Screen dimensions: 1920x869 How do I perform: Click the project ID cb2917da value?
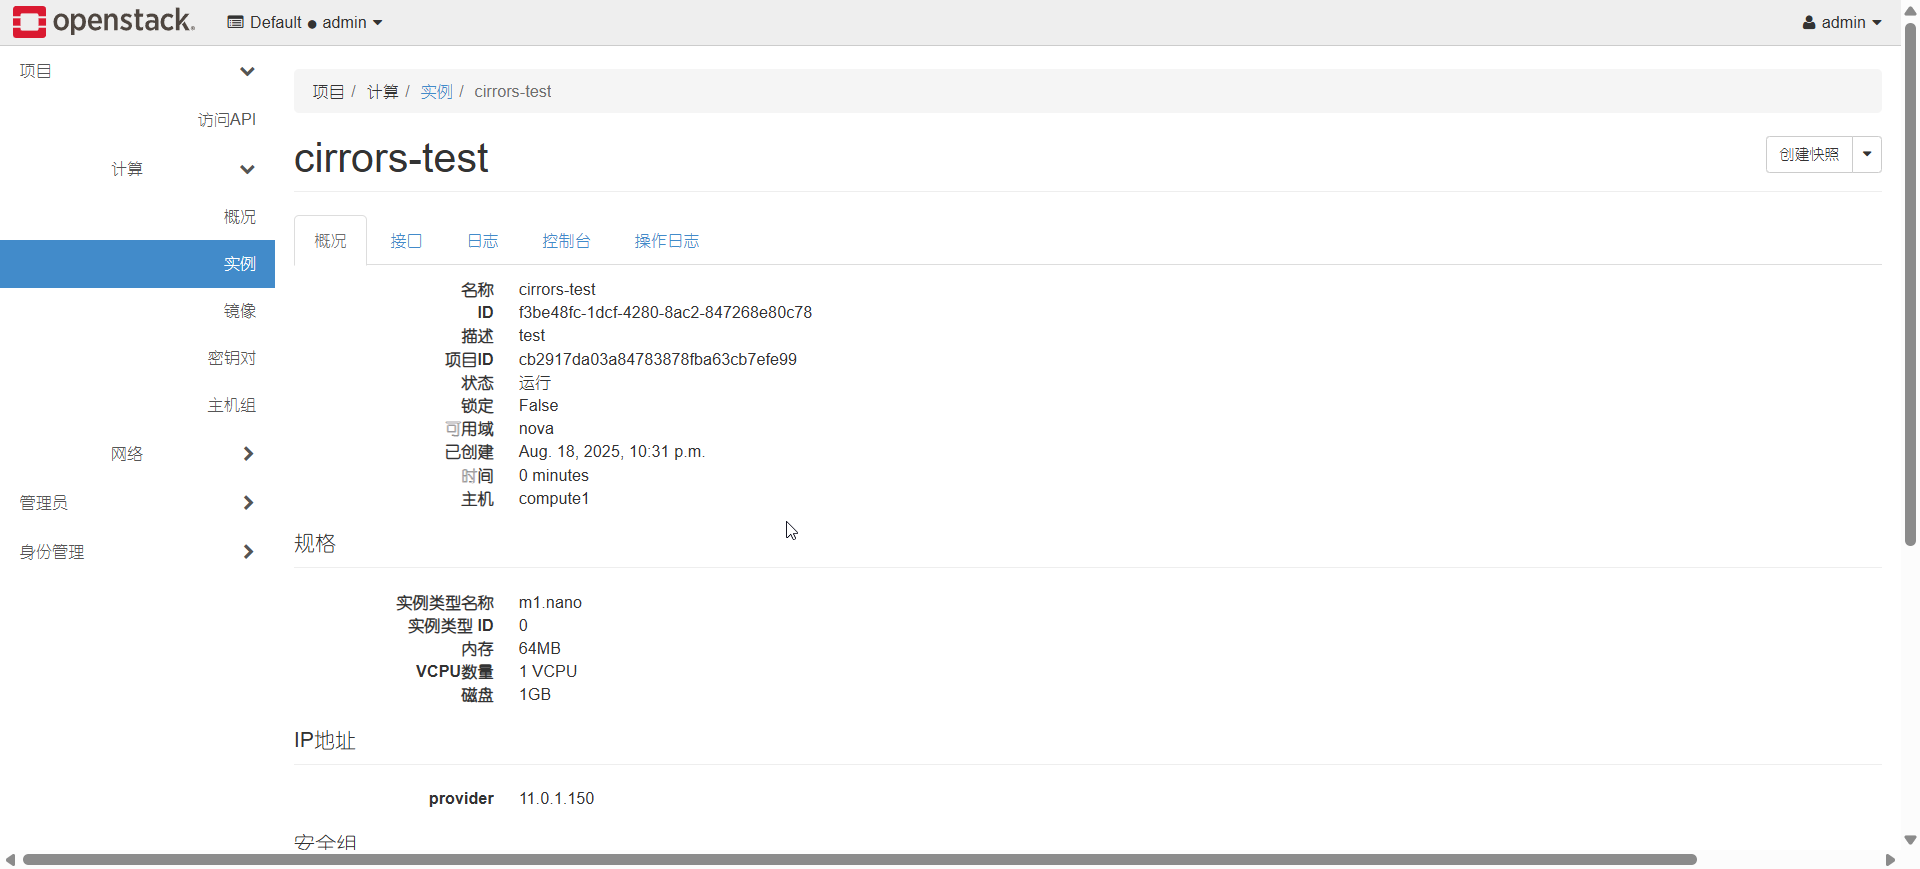(658, 360)
